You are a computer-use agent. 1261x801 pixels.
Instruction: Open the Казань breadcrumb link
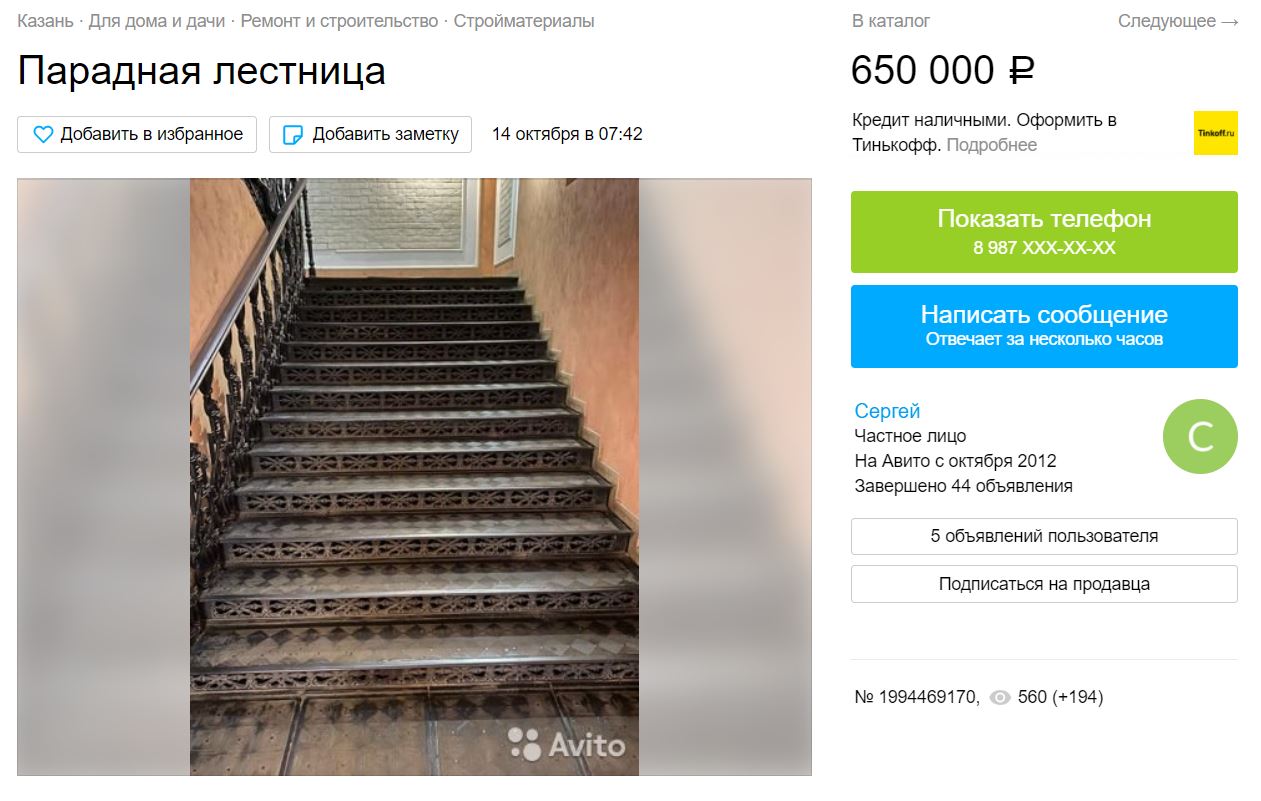pyautogui.click(x=45, y=21)
